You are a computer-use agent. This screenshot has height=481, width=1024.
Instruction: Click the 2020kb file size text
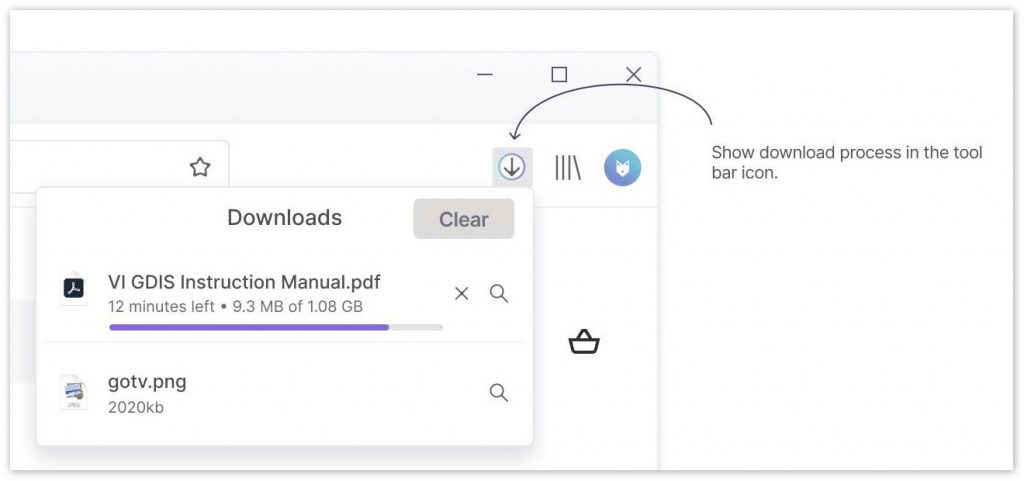pyautogui.click(x=136, y=407)
